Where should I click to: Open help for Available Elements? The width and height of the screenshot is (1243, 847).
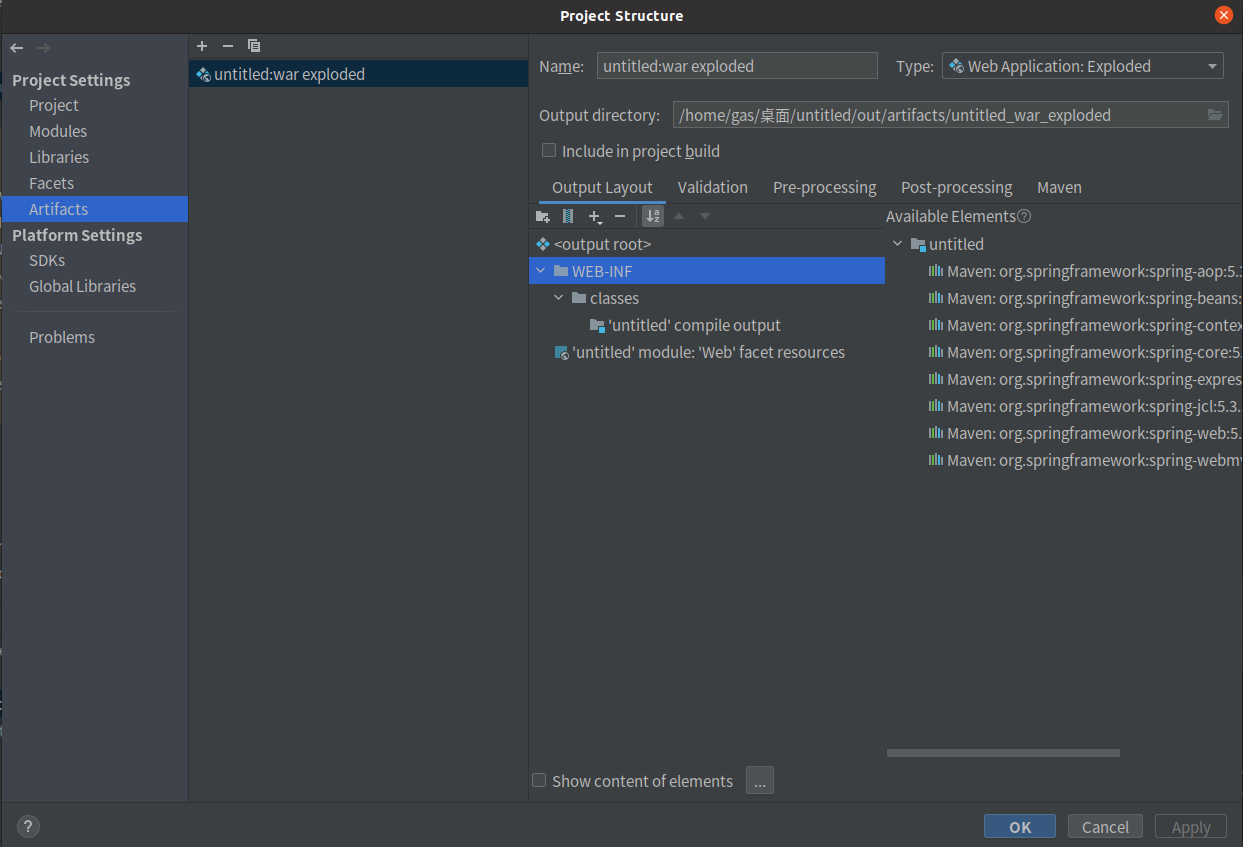1024,216
